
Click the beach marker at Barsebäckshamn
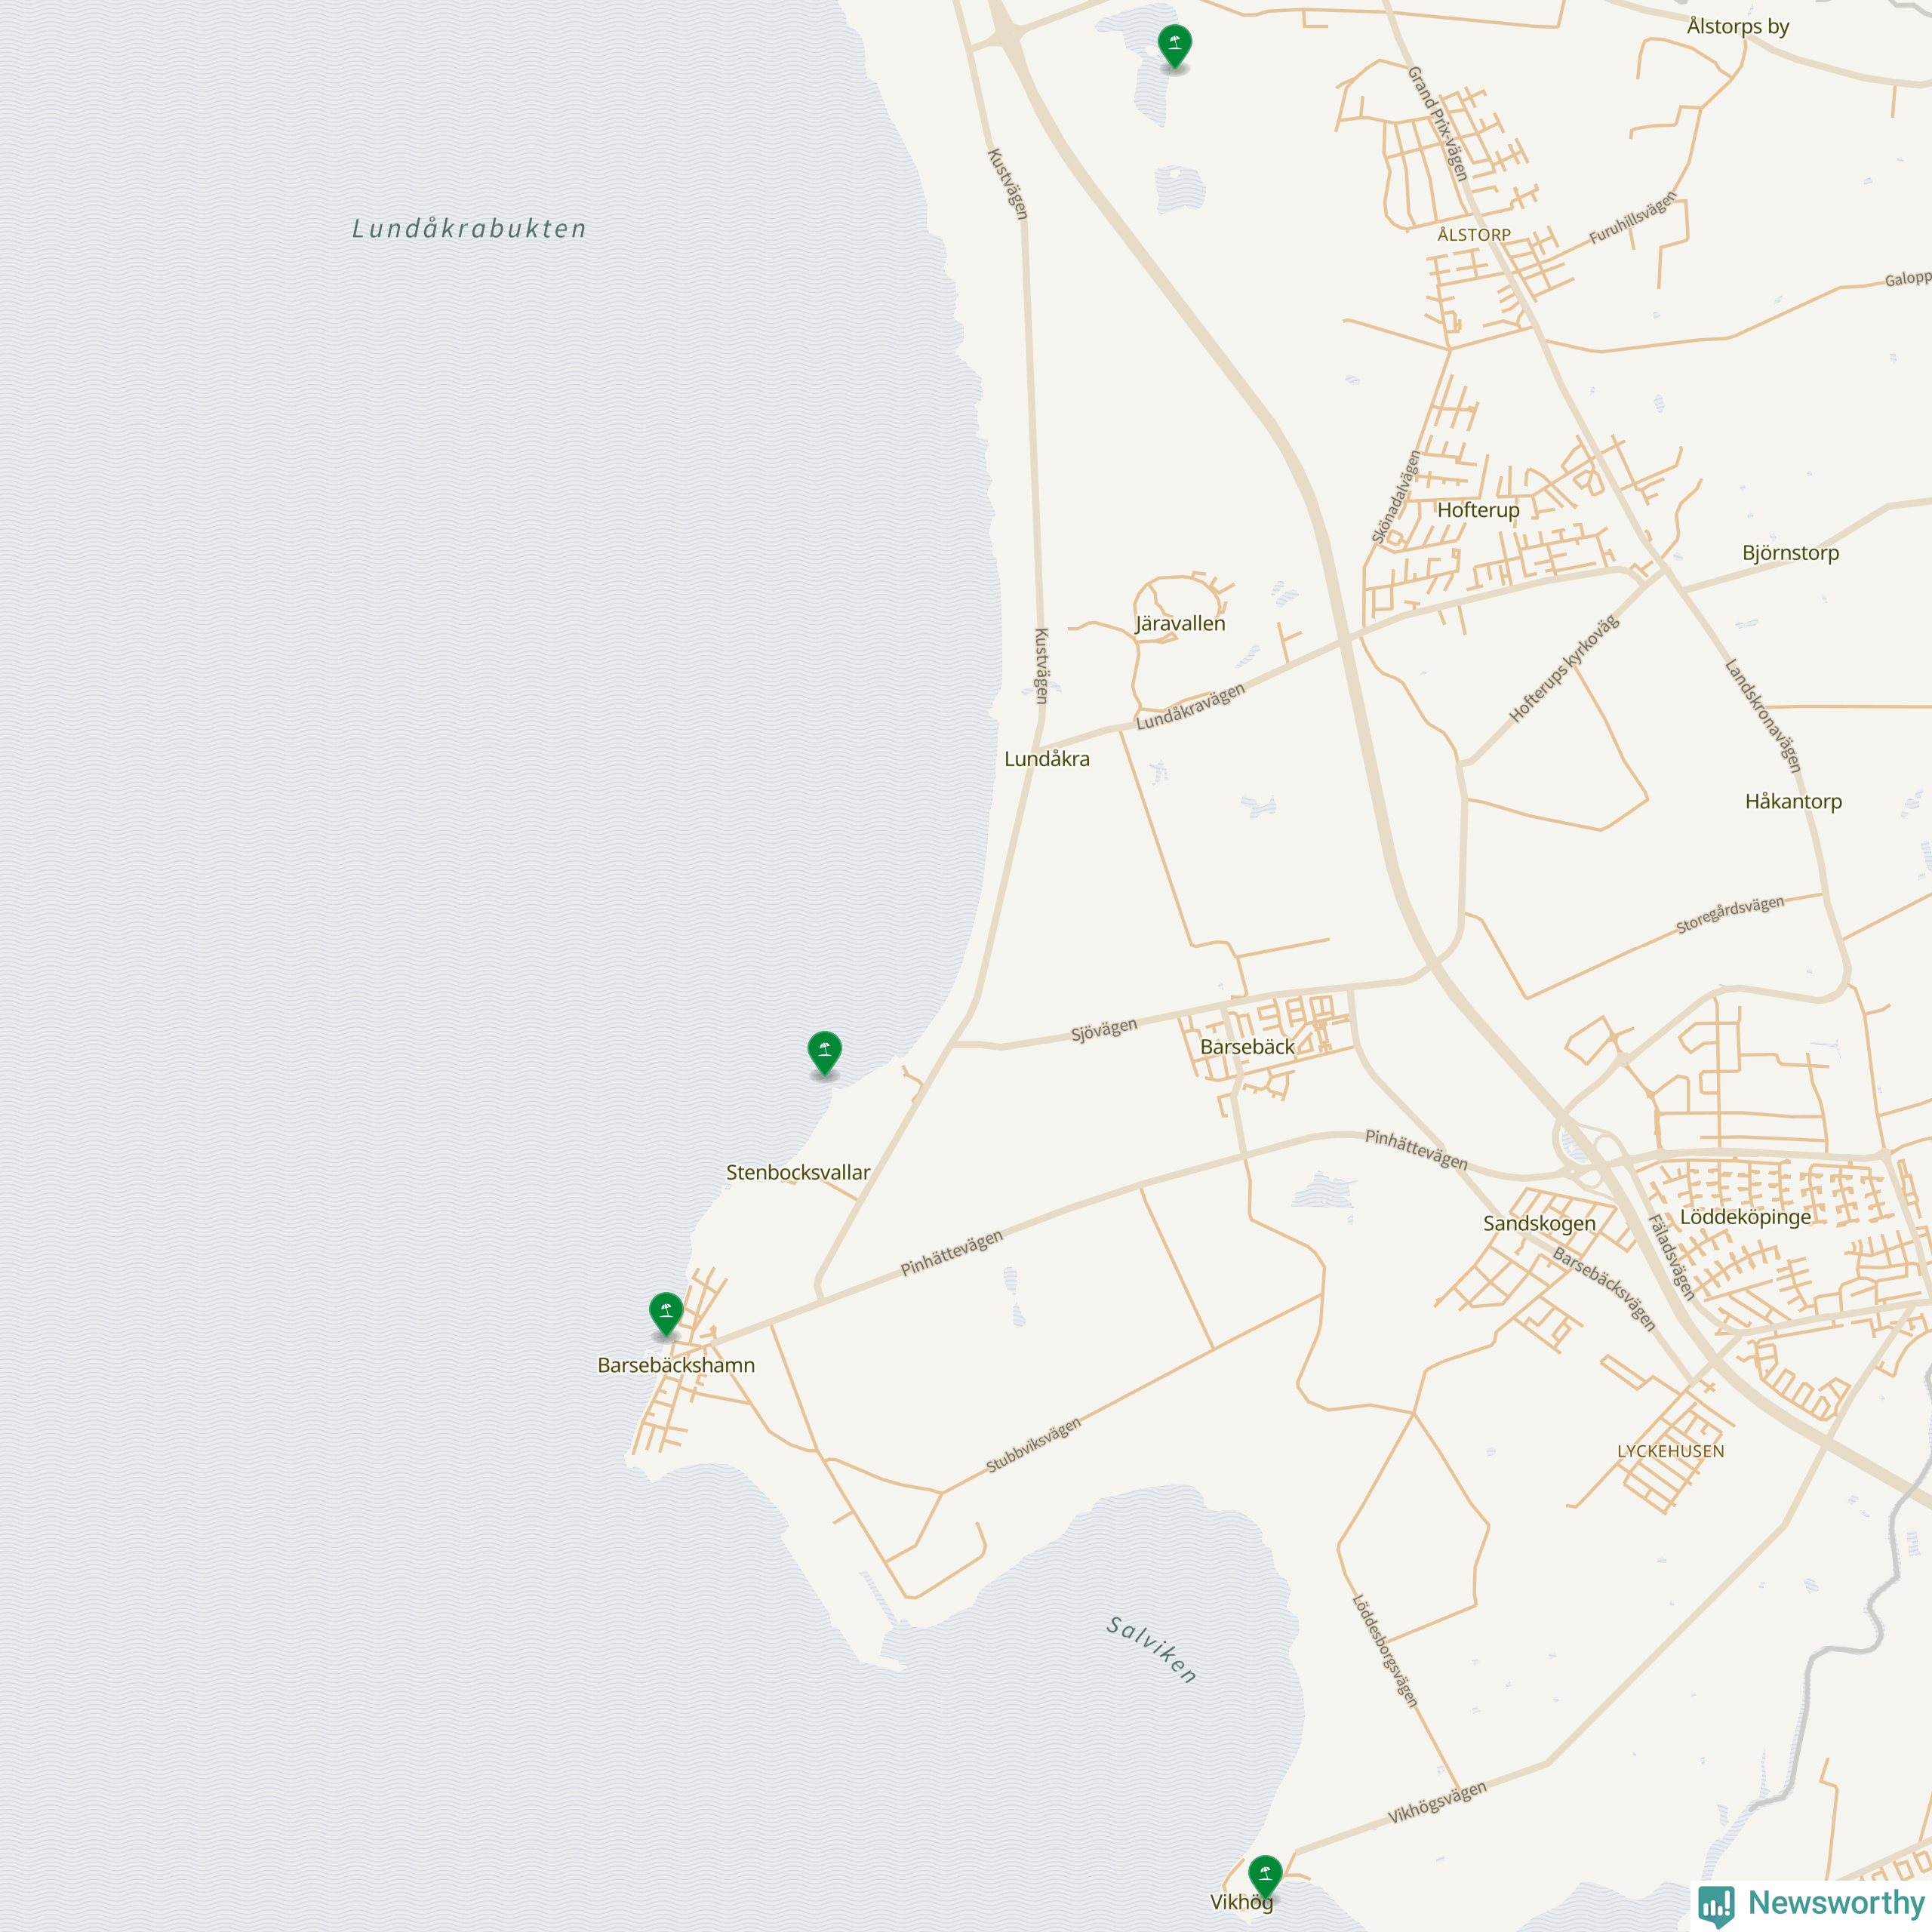[666, 1313]
